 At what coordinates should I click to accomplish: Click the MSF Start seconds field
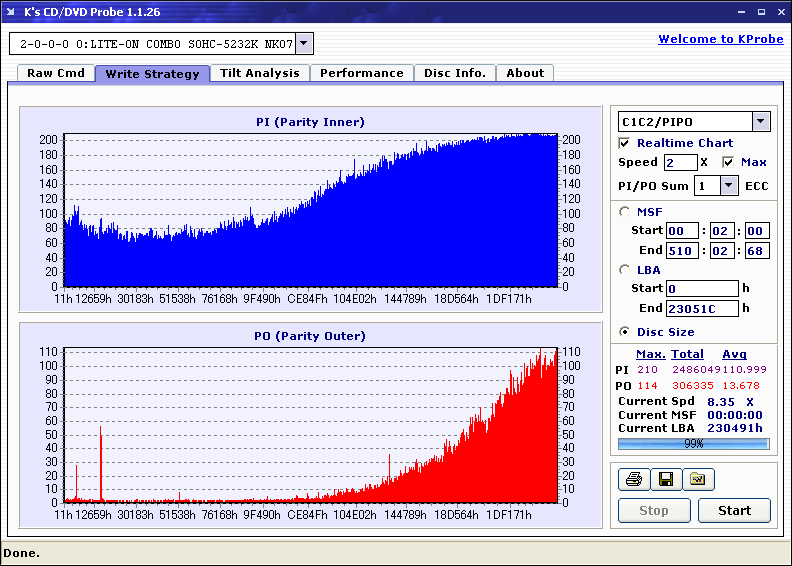pos(721,231)
